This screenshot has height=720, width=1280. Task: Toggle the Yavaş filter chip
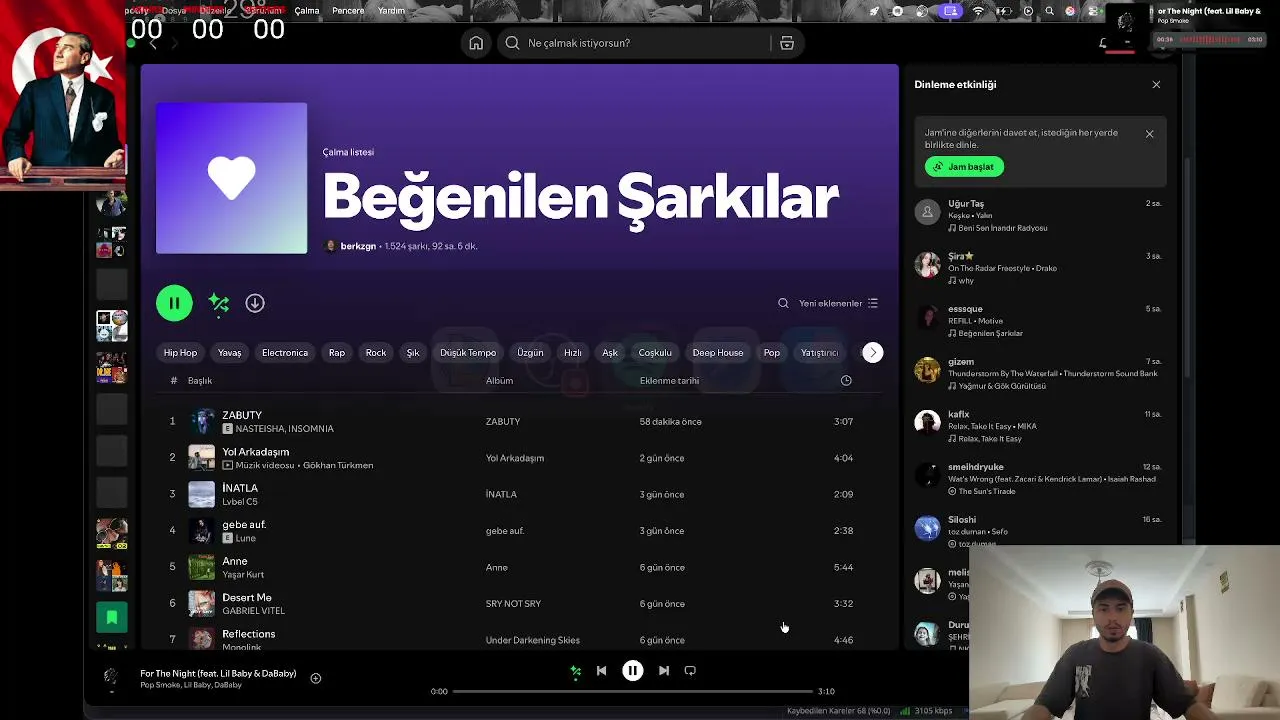[230, 353]
